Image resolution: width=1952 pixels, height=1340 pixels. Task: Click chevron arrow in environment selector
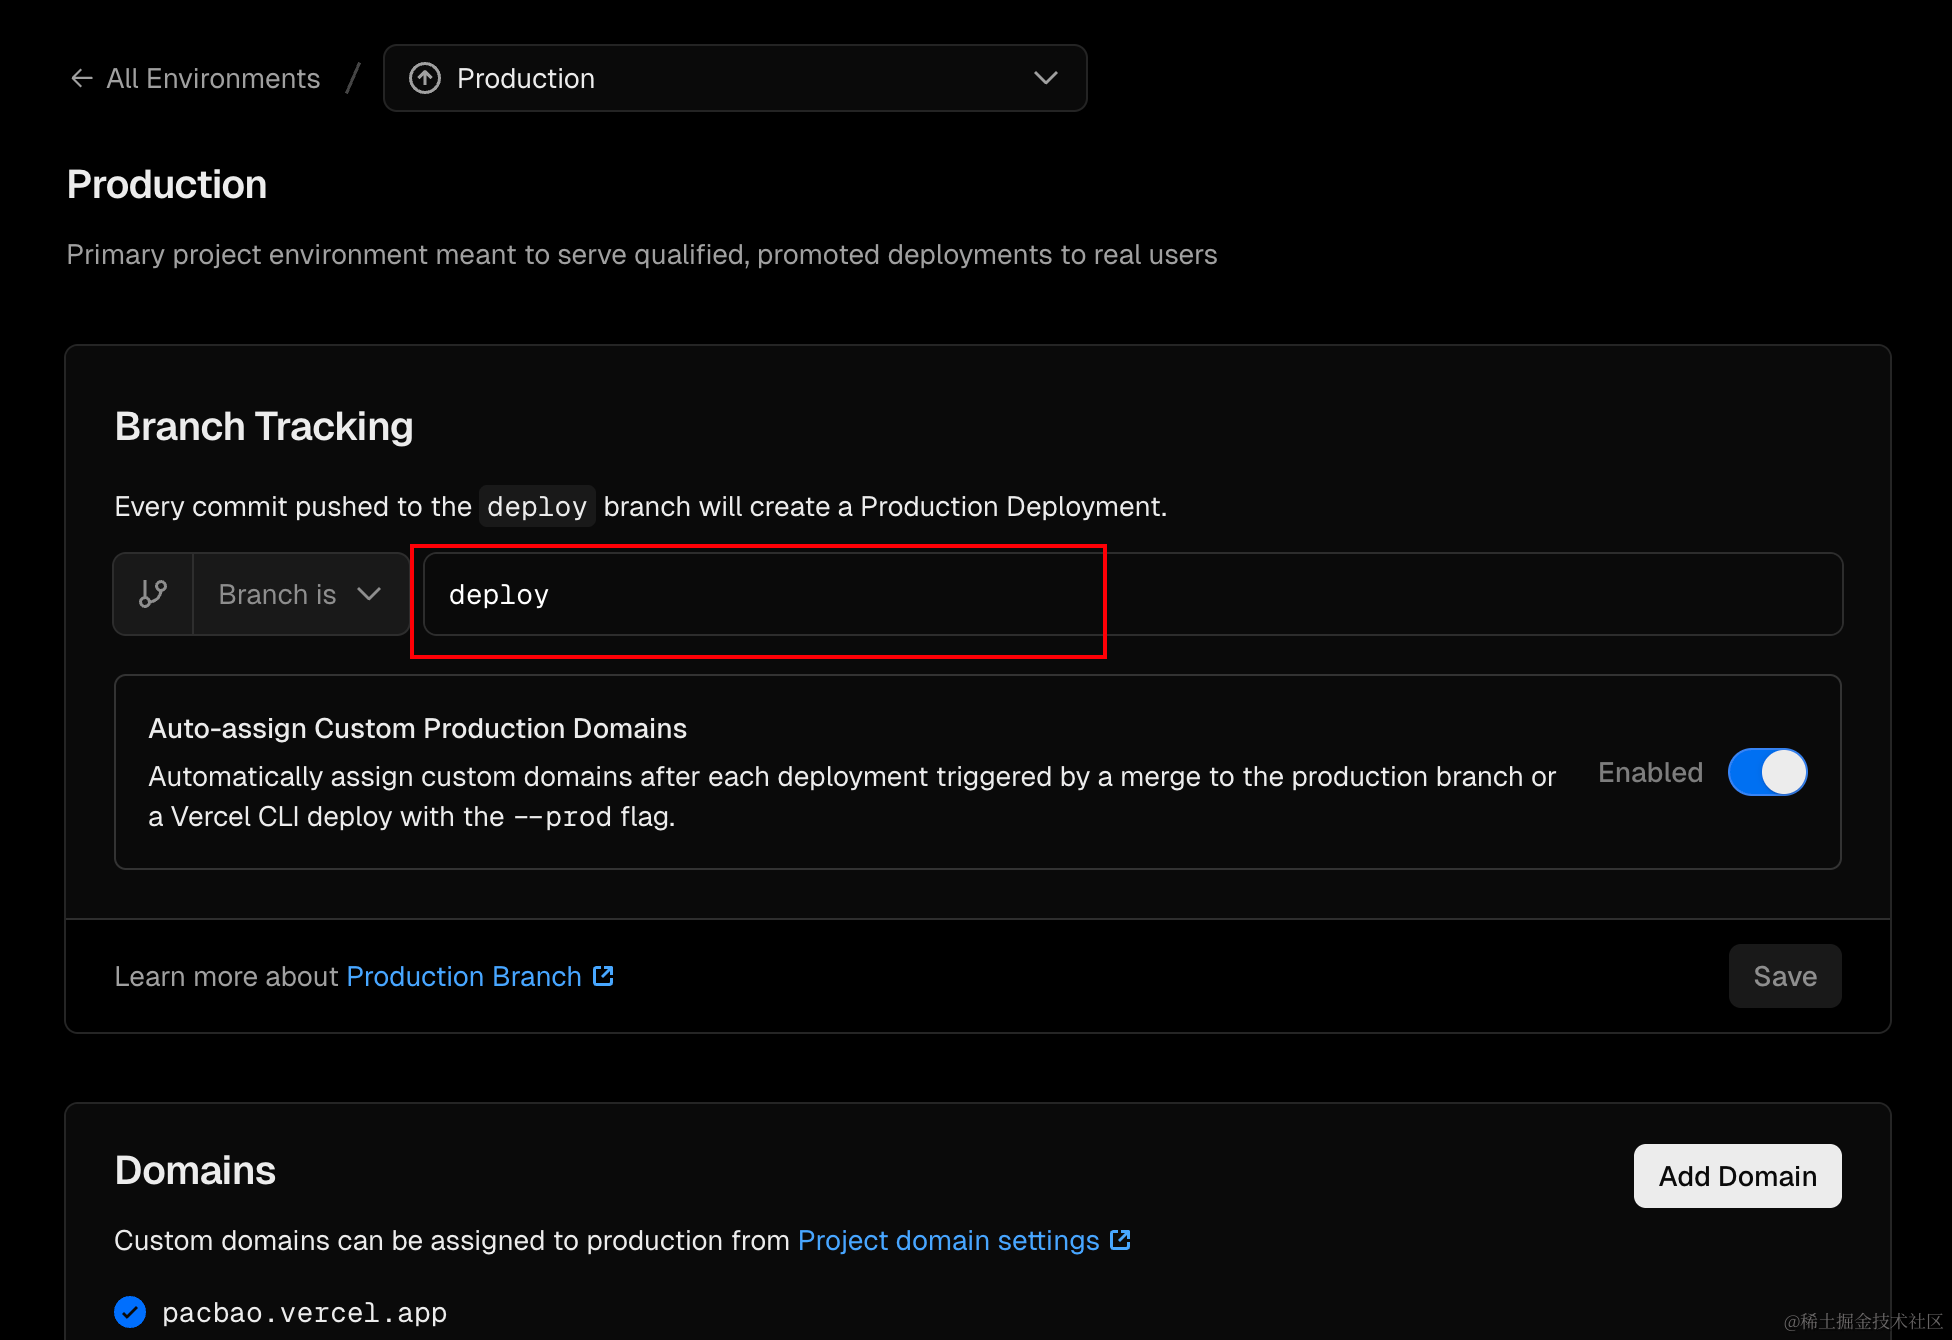(x=1046, y=78)
